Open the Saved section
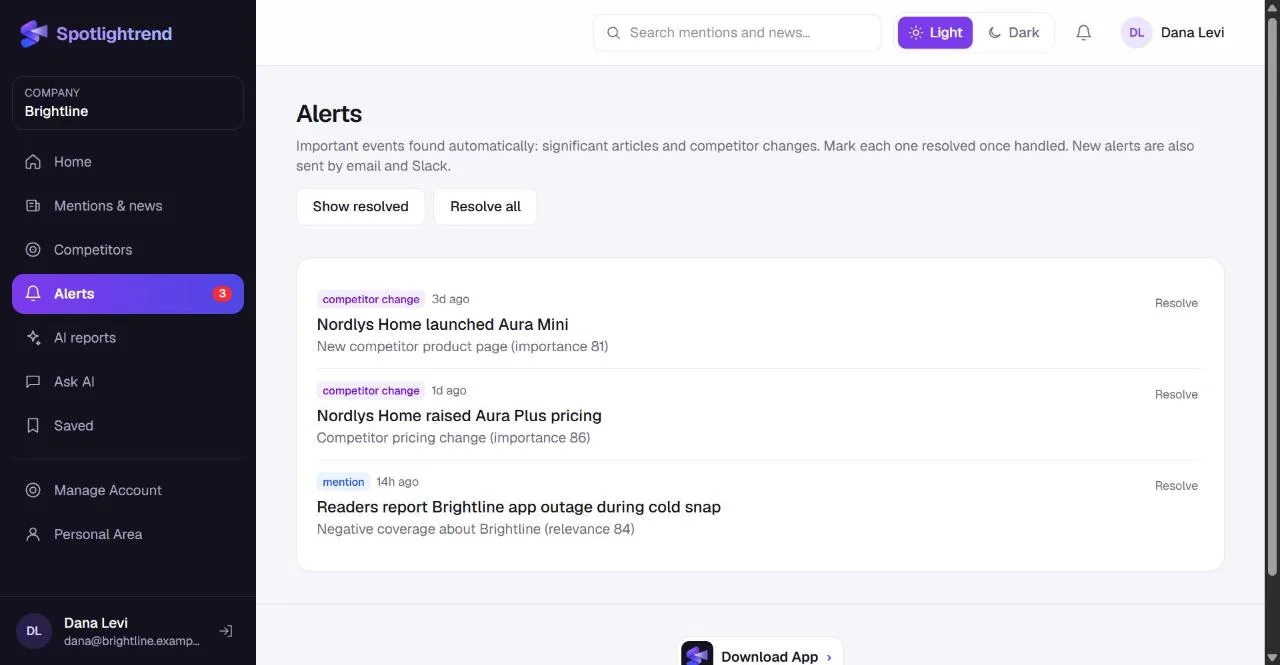 point(128,426)
